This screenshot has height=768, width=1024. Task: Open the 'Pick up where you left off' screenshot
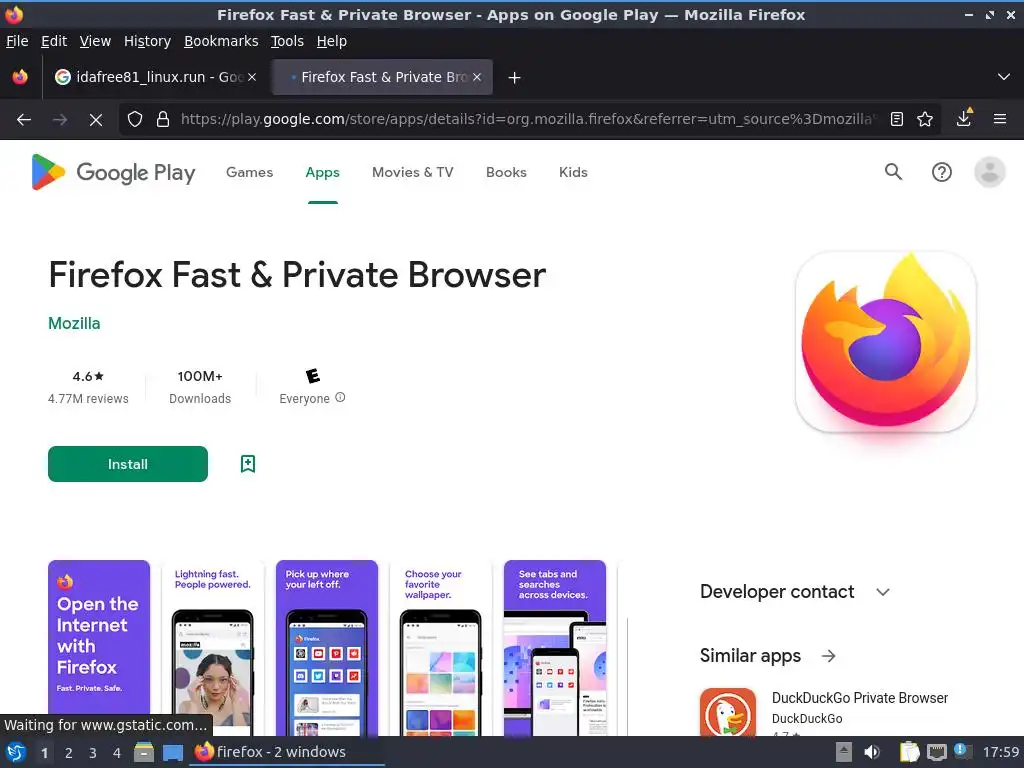pyautogui.click(x=327, y=648)
